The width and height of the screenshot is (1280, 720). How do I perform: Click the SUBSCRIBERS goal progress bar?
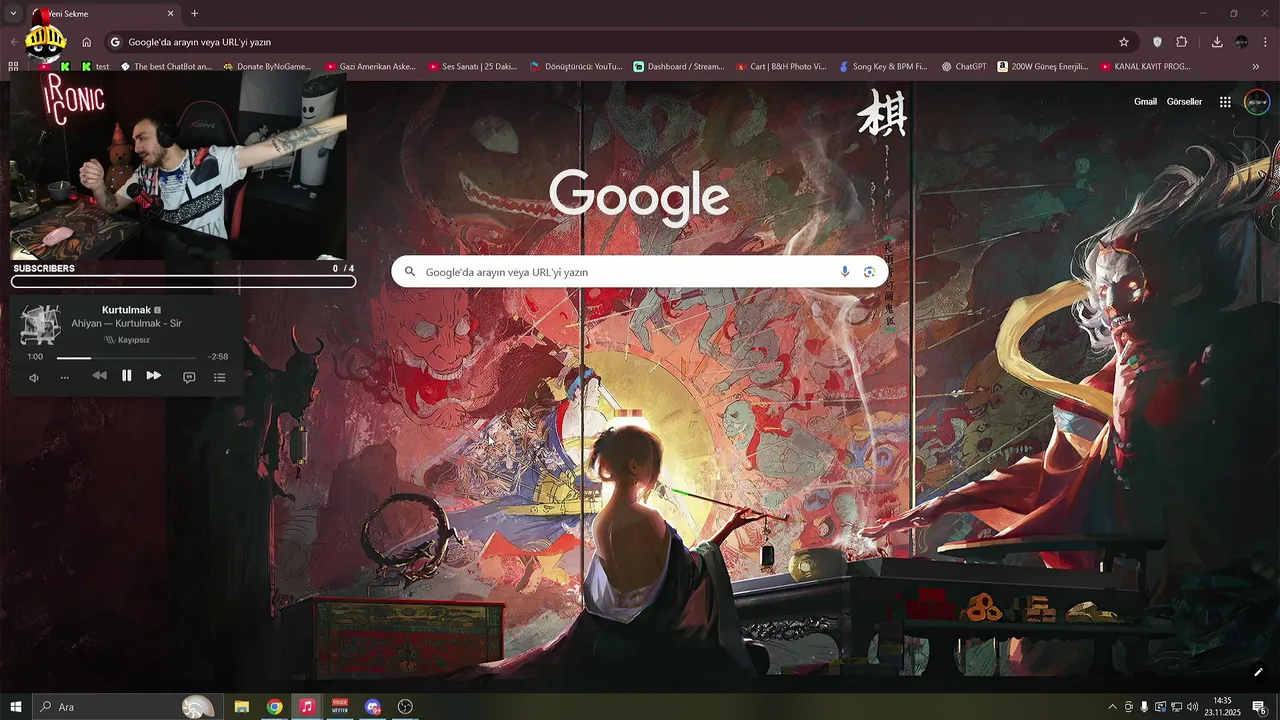[183, 282]
